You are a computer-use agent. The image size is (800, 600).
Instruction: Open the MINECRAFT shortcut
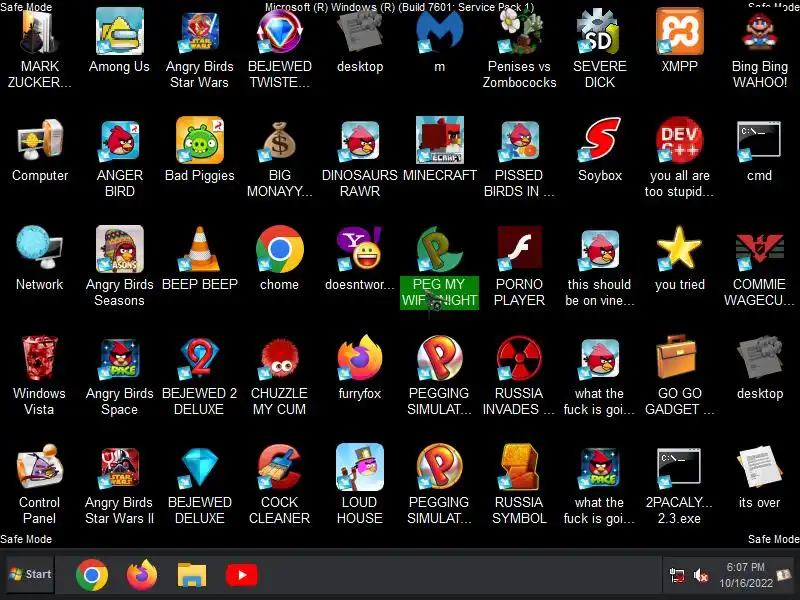(439, 140)
